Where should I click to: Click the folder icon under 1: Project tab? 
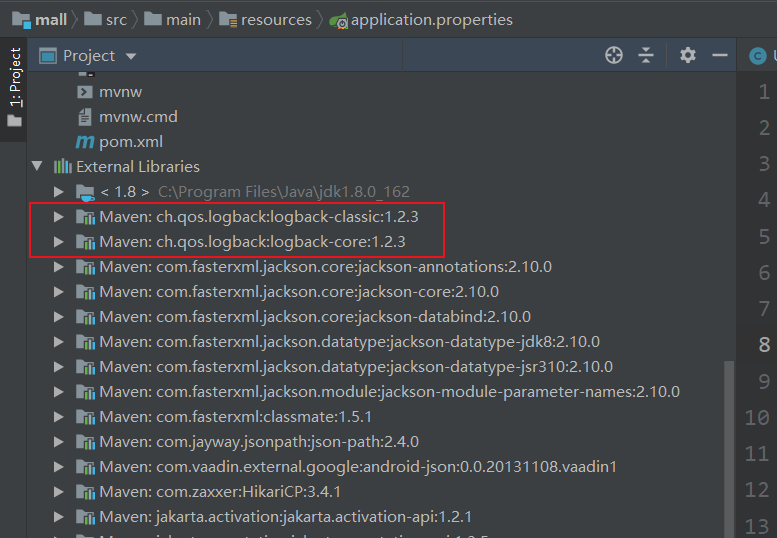(x=14, y=120)
